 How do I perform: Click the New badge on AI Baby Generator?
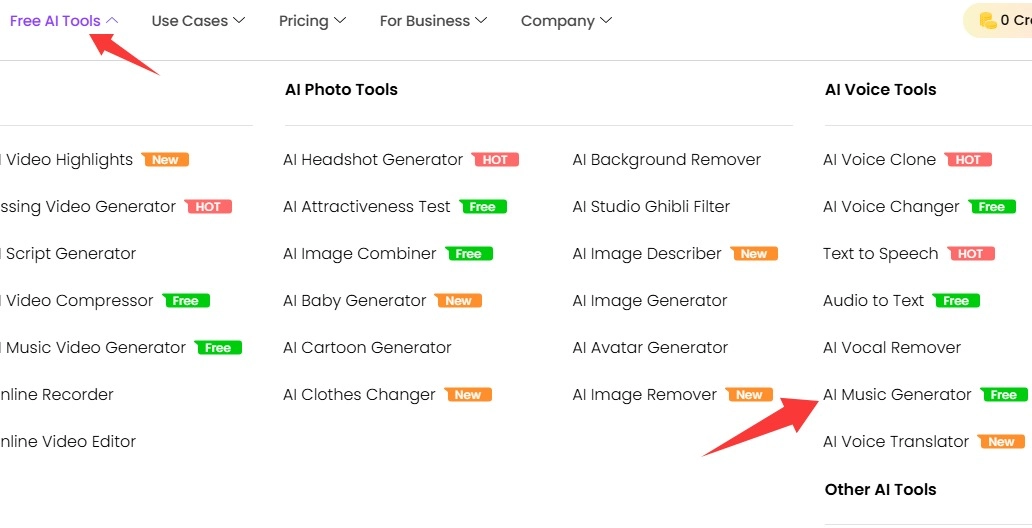click(459, 301)
